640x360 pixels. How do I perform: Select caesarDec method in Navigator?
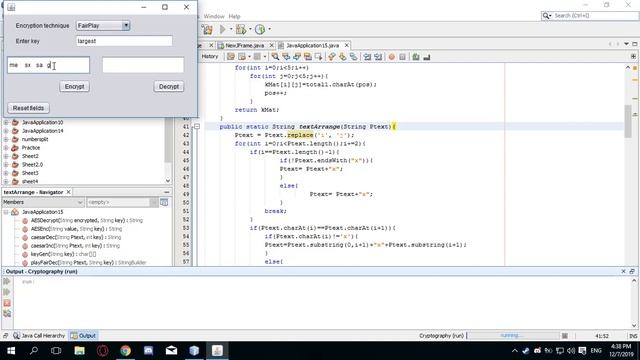tap(76, 237)
